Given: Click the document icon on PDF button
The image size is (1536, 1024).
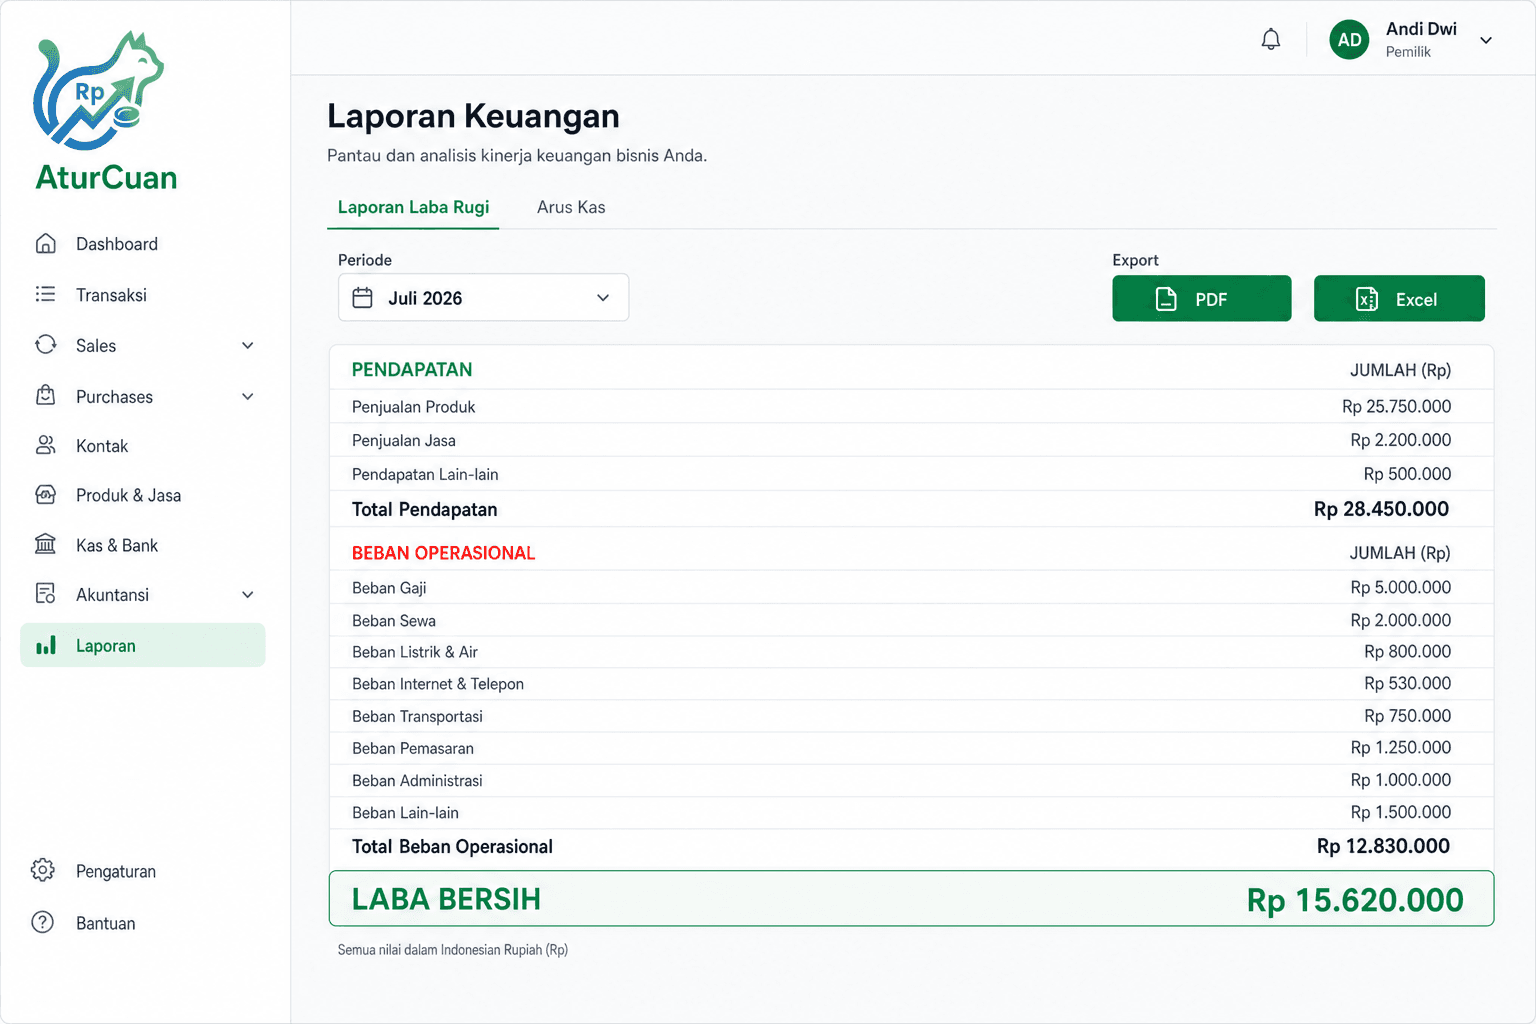Looking at the screenshot, I should (1166, 299).
